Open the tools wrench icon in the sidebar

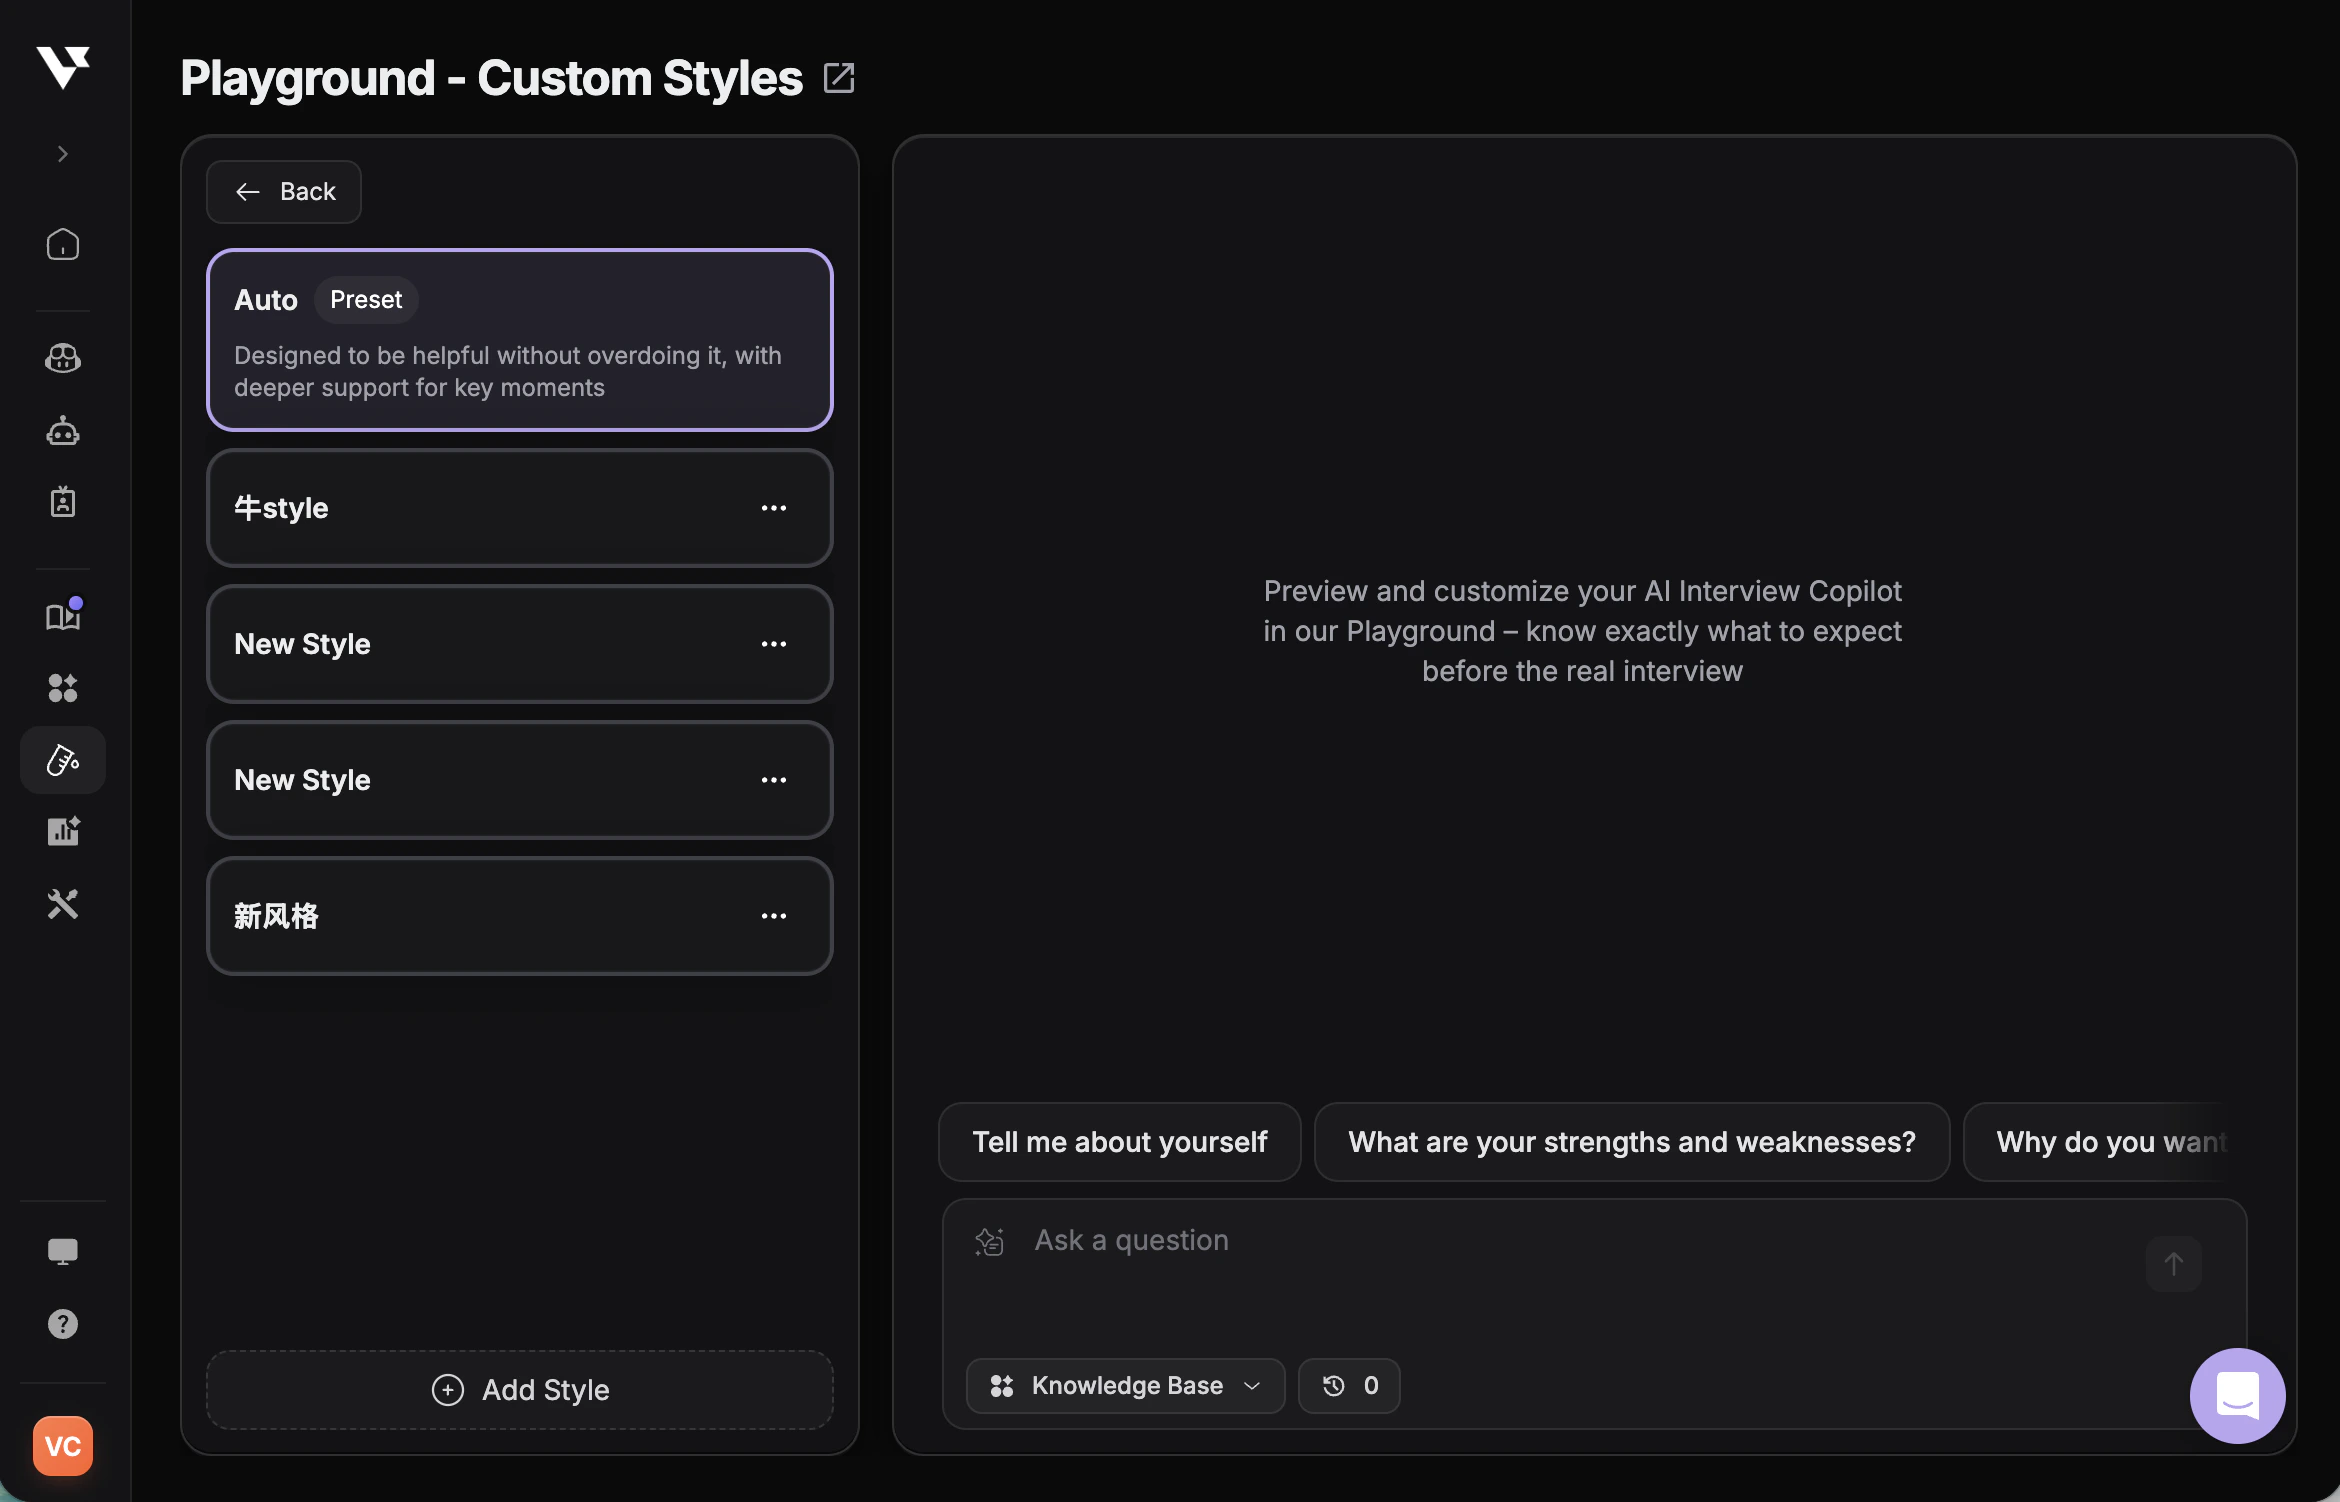(63, 904)
